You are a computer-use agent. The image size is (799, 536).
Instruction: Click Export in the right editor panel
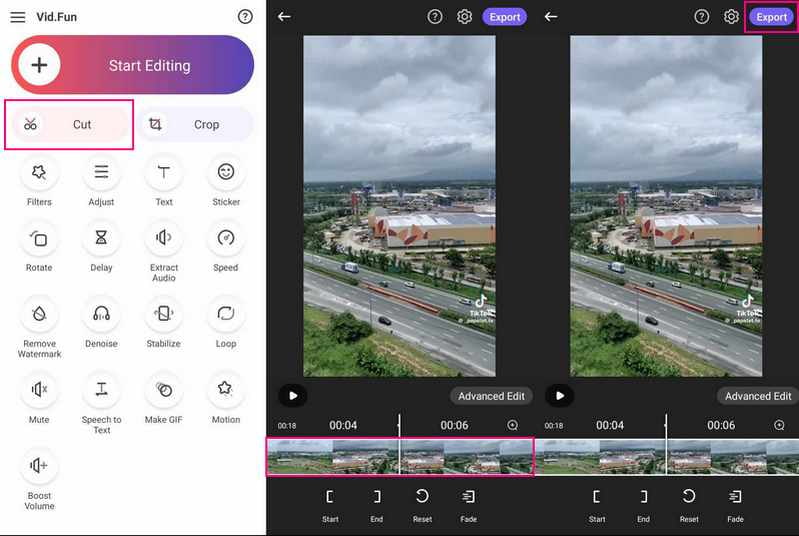pyautogui.click(x=771, y=17)
